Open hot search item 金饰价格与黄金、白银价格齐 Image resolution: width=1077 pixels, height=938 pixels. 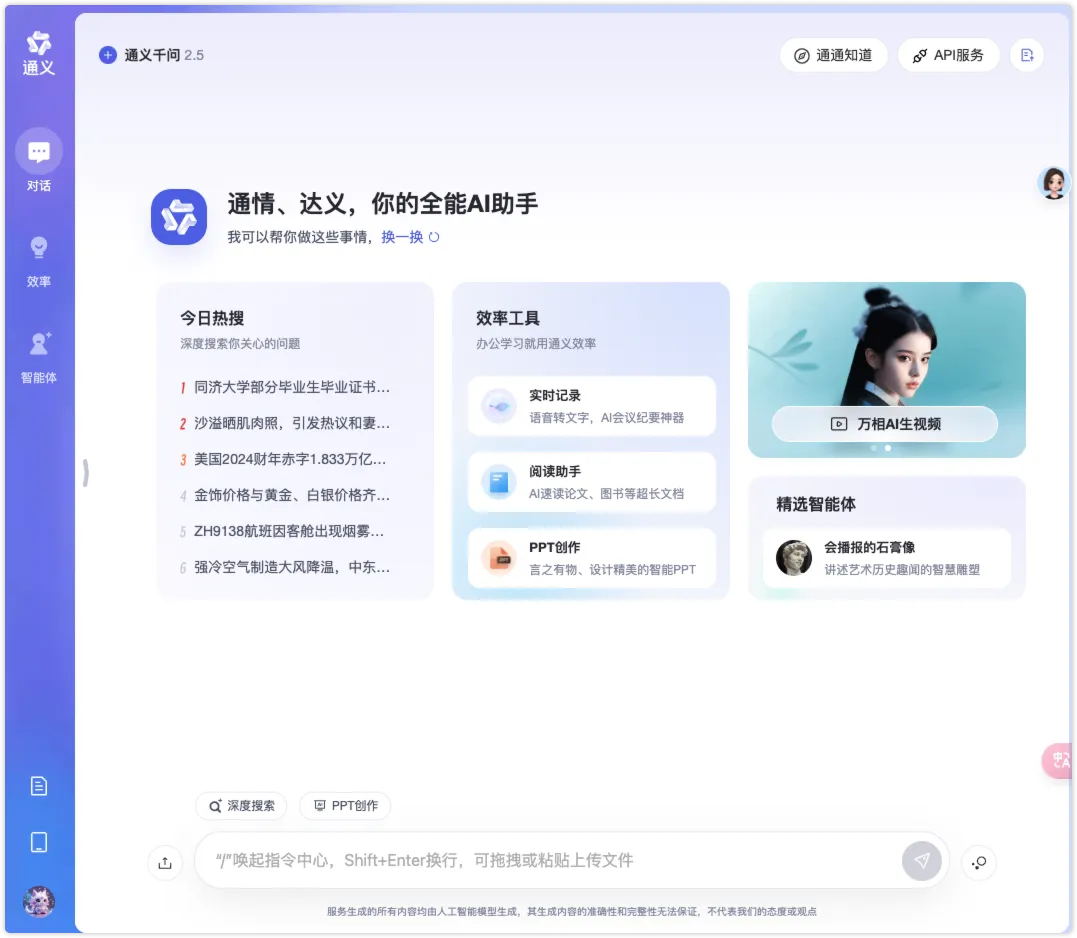pos(292,495)
